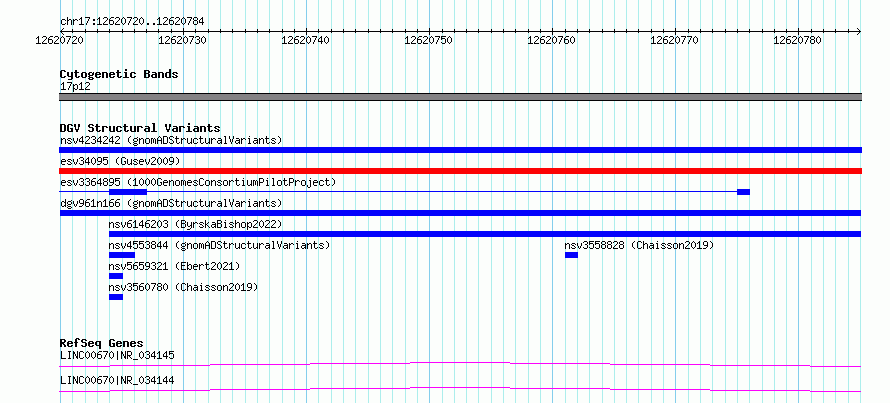Select the magenta NR_034145 gene line
This screenshot has height=403, width=890.
point(460,364)
